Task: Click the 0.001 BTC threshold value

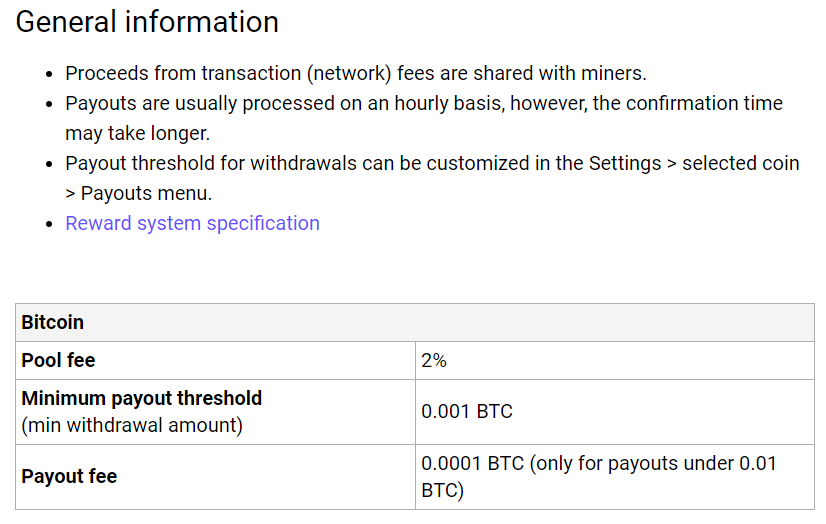Action: tap(467, 411)
